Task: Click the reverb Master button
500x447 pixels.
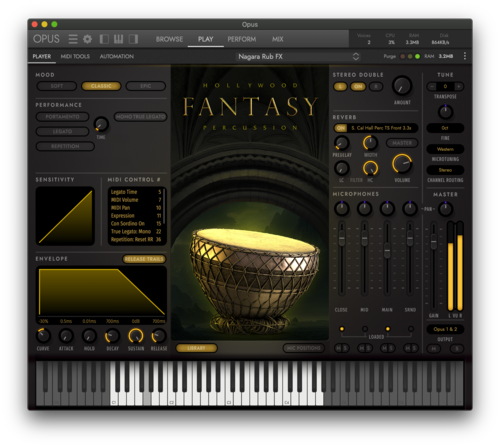Action: pos(402,143)
